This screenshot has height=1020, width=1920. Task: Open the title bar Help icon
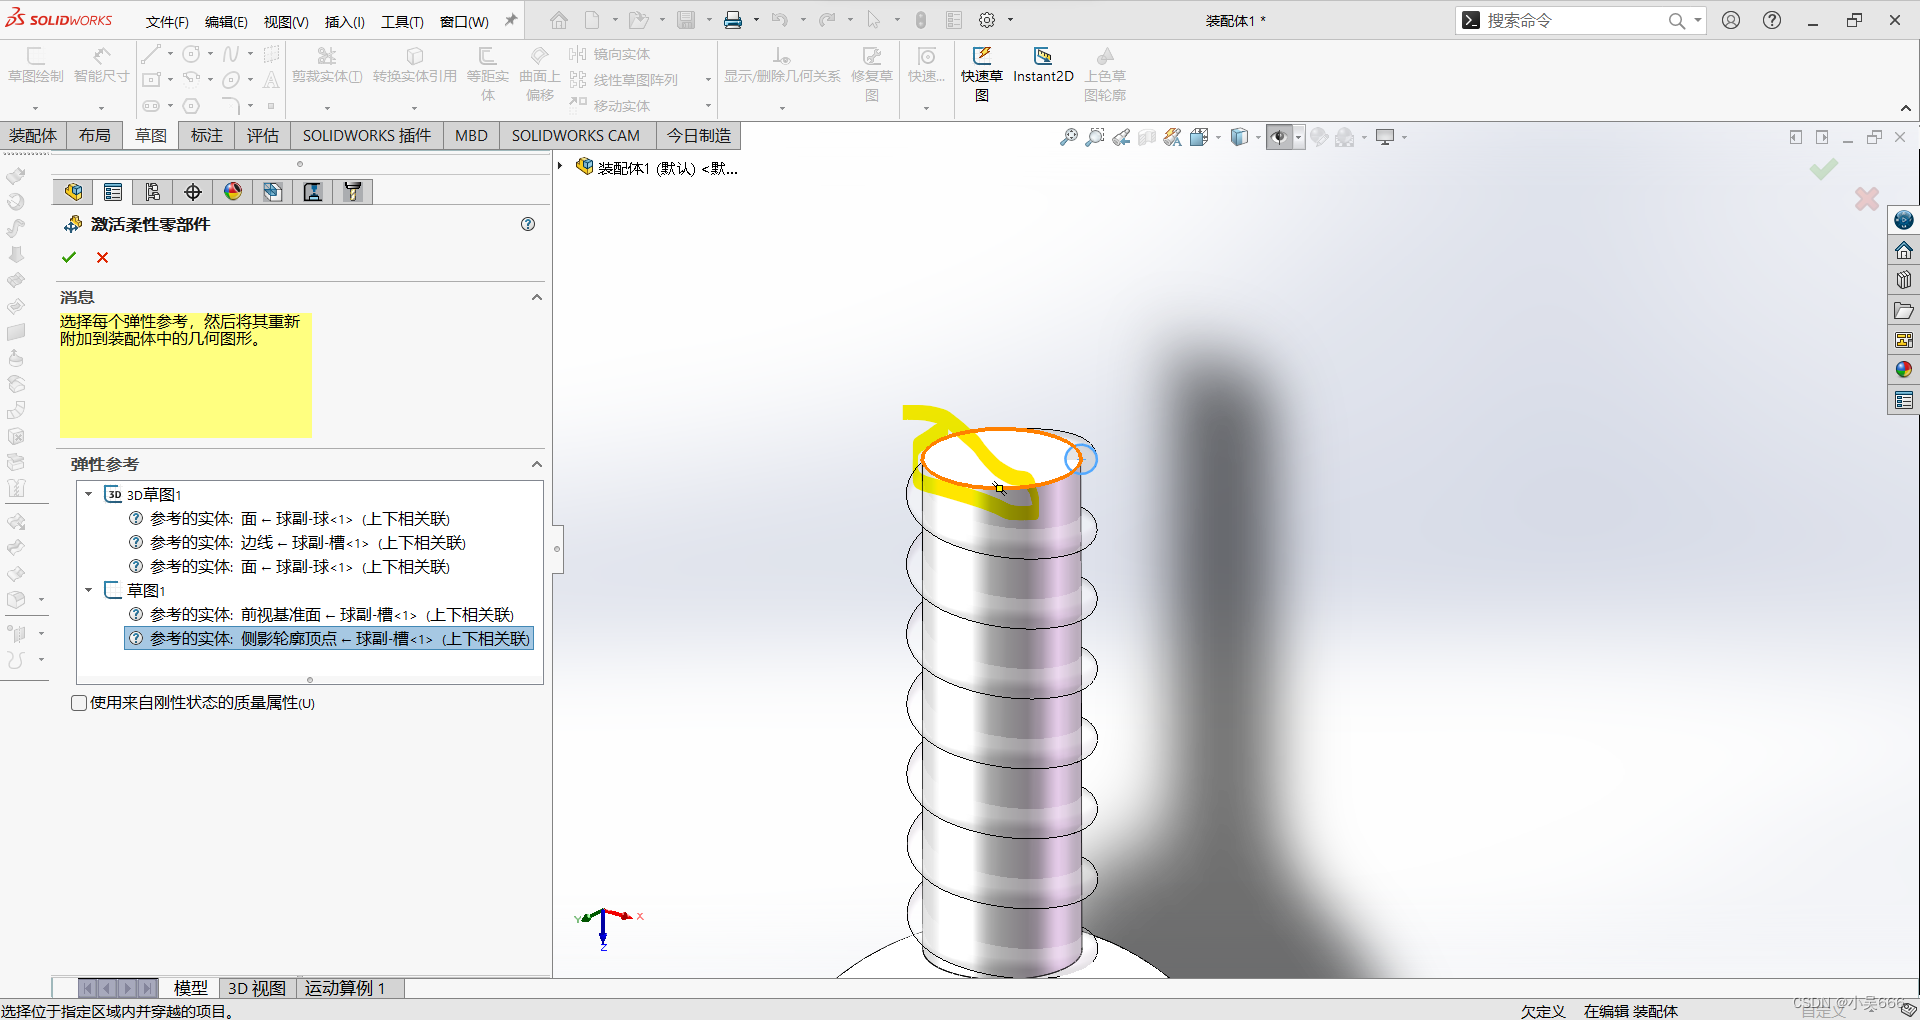1772,20
